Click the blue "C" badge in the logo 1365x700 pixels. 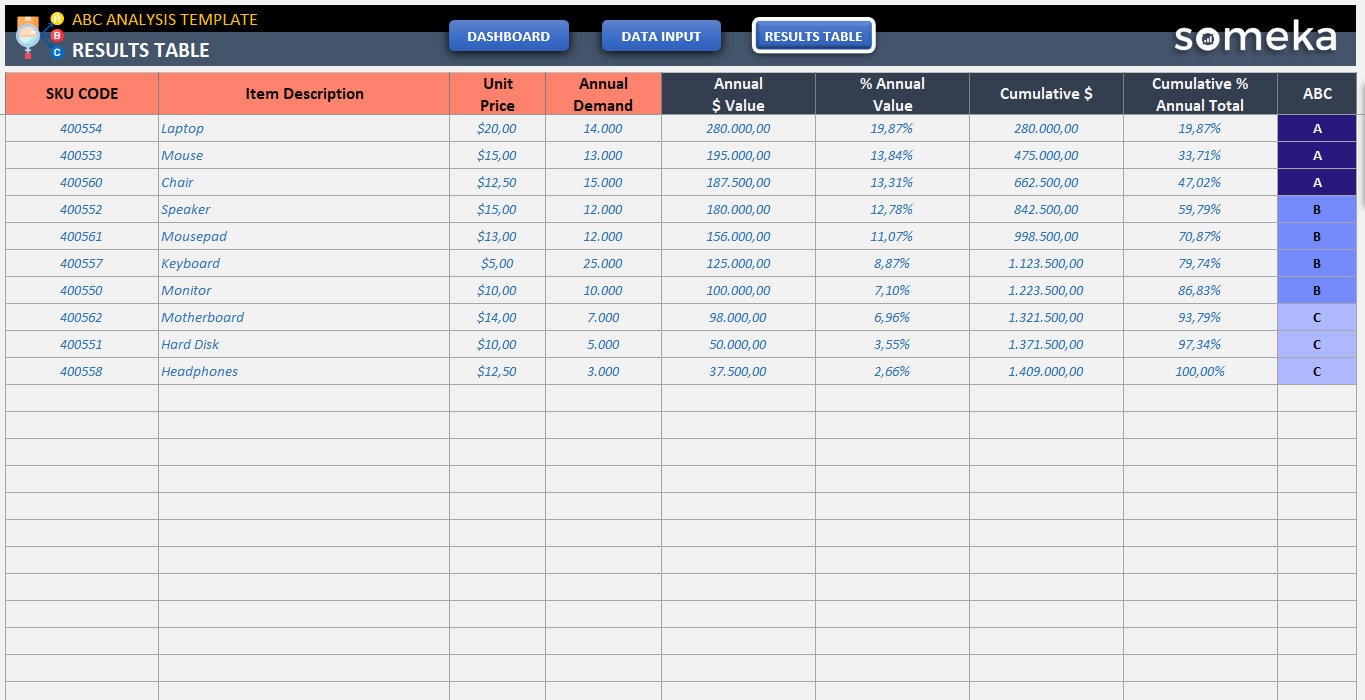(x=57, y=52)
